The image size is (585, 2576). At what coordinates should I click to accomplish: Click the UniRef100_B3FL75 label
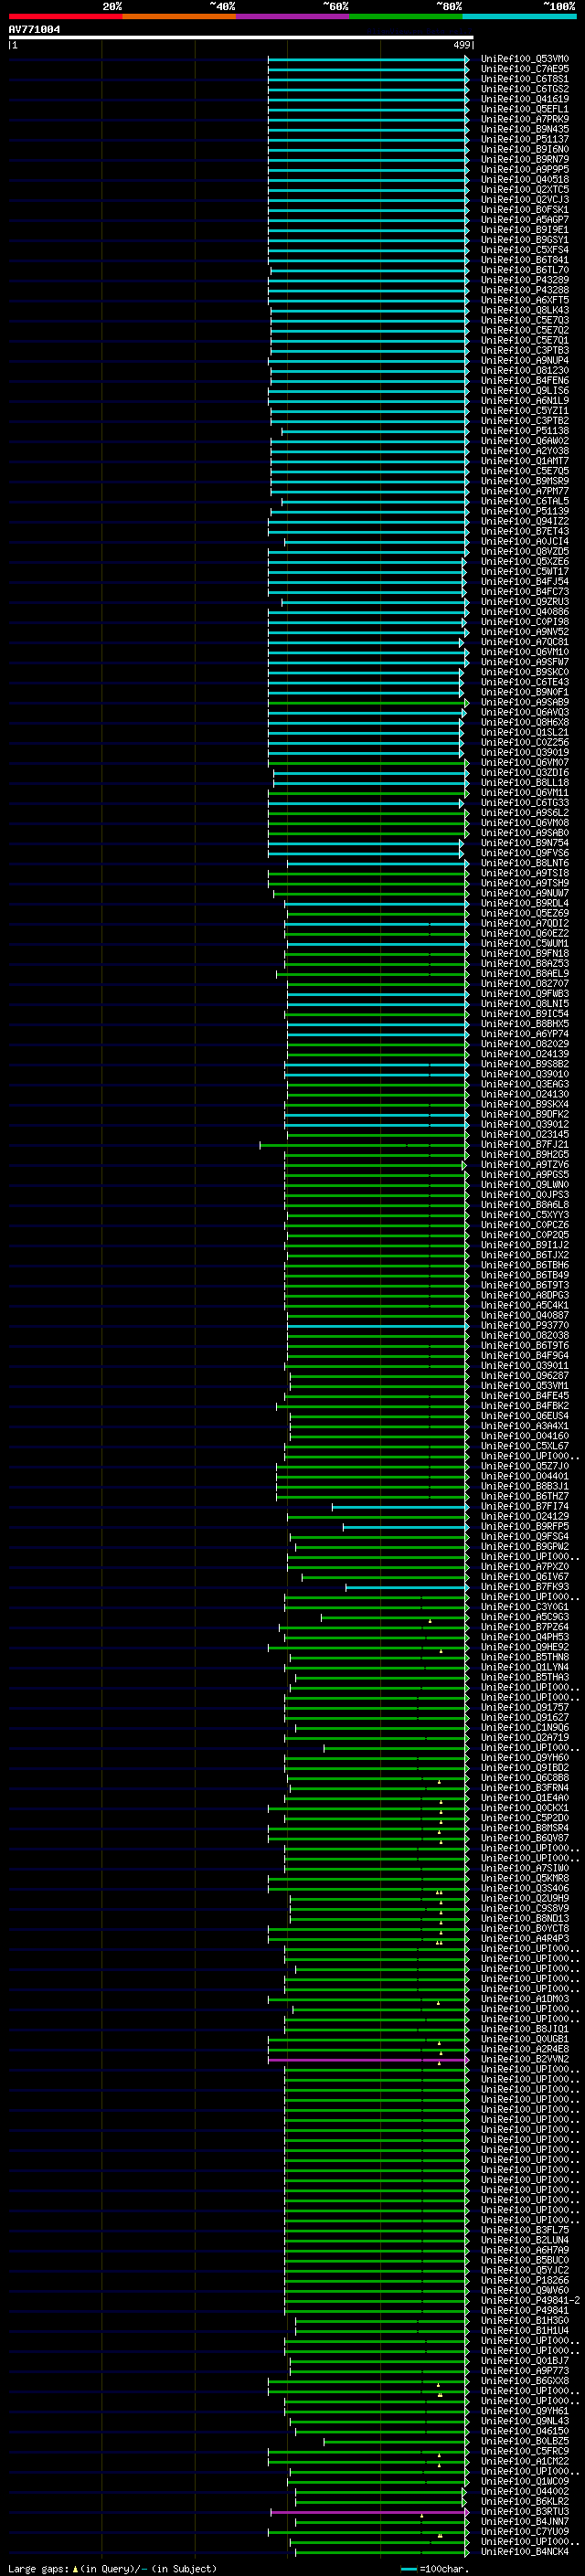[524, 2231]
